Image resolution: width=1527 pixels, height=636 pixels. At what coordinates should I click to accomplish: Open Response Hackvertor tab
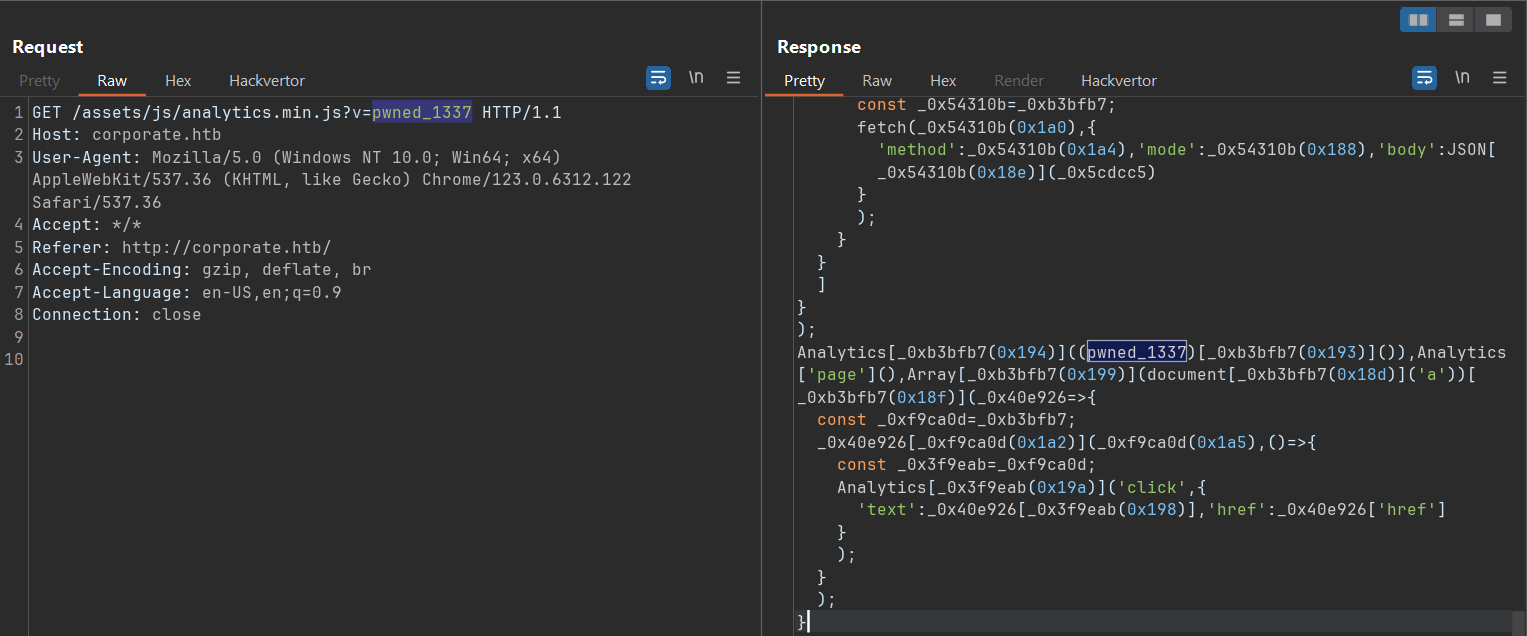coord(1119,81)
